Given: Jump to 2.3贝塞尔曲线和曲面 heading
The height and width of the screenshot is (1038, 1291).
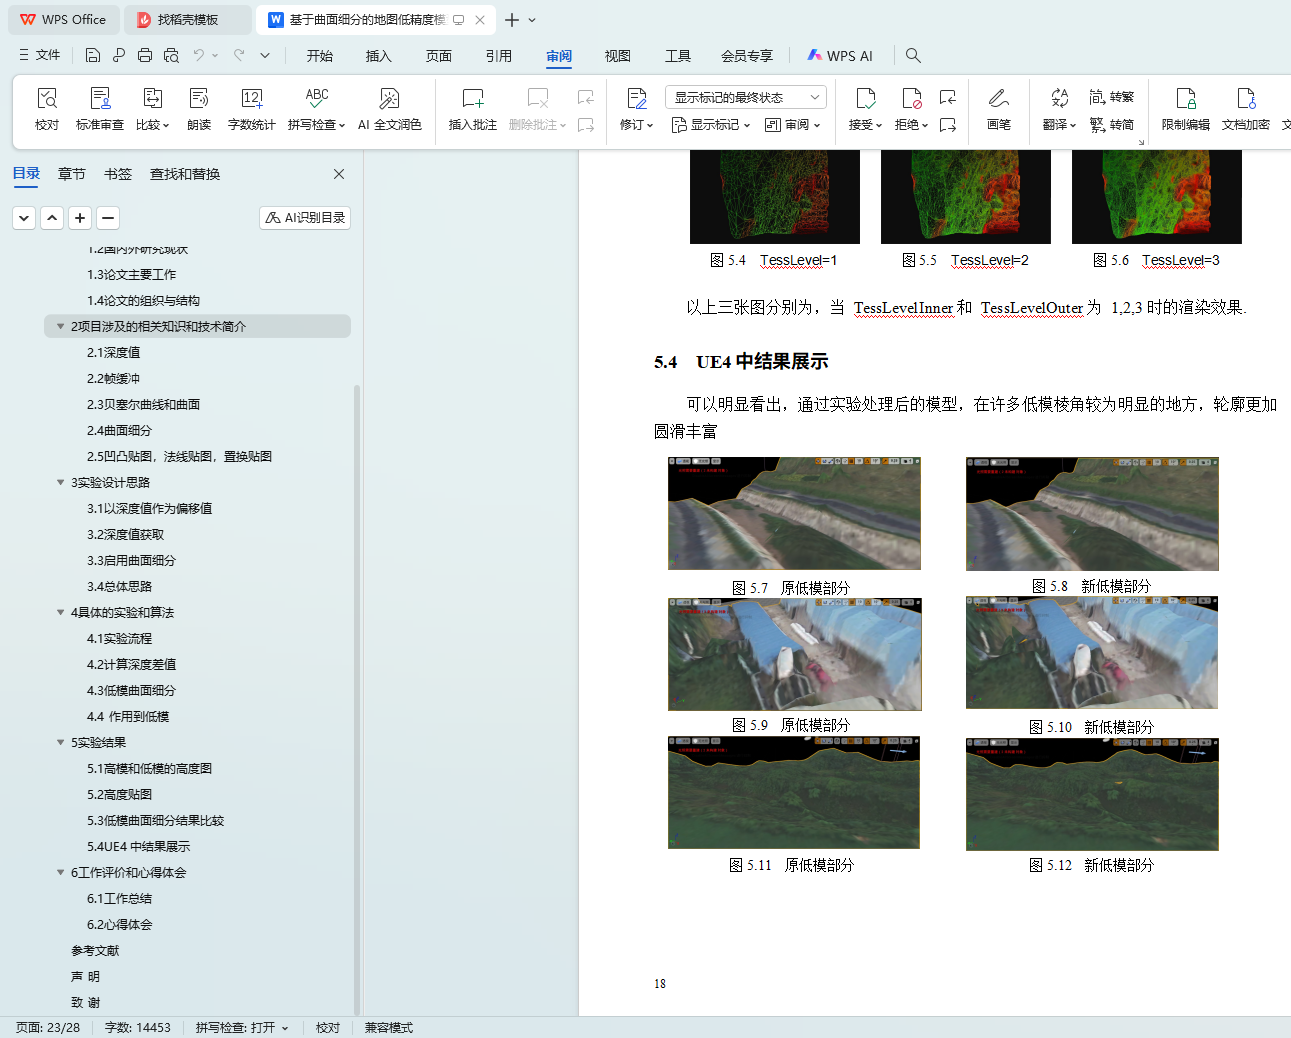Looking at the screenshot, I should (143, 404).
